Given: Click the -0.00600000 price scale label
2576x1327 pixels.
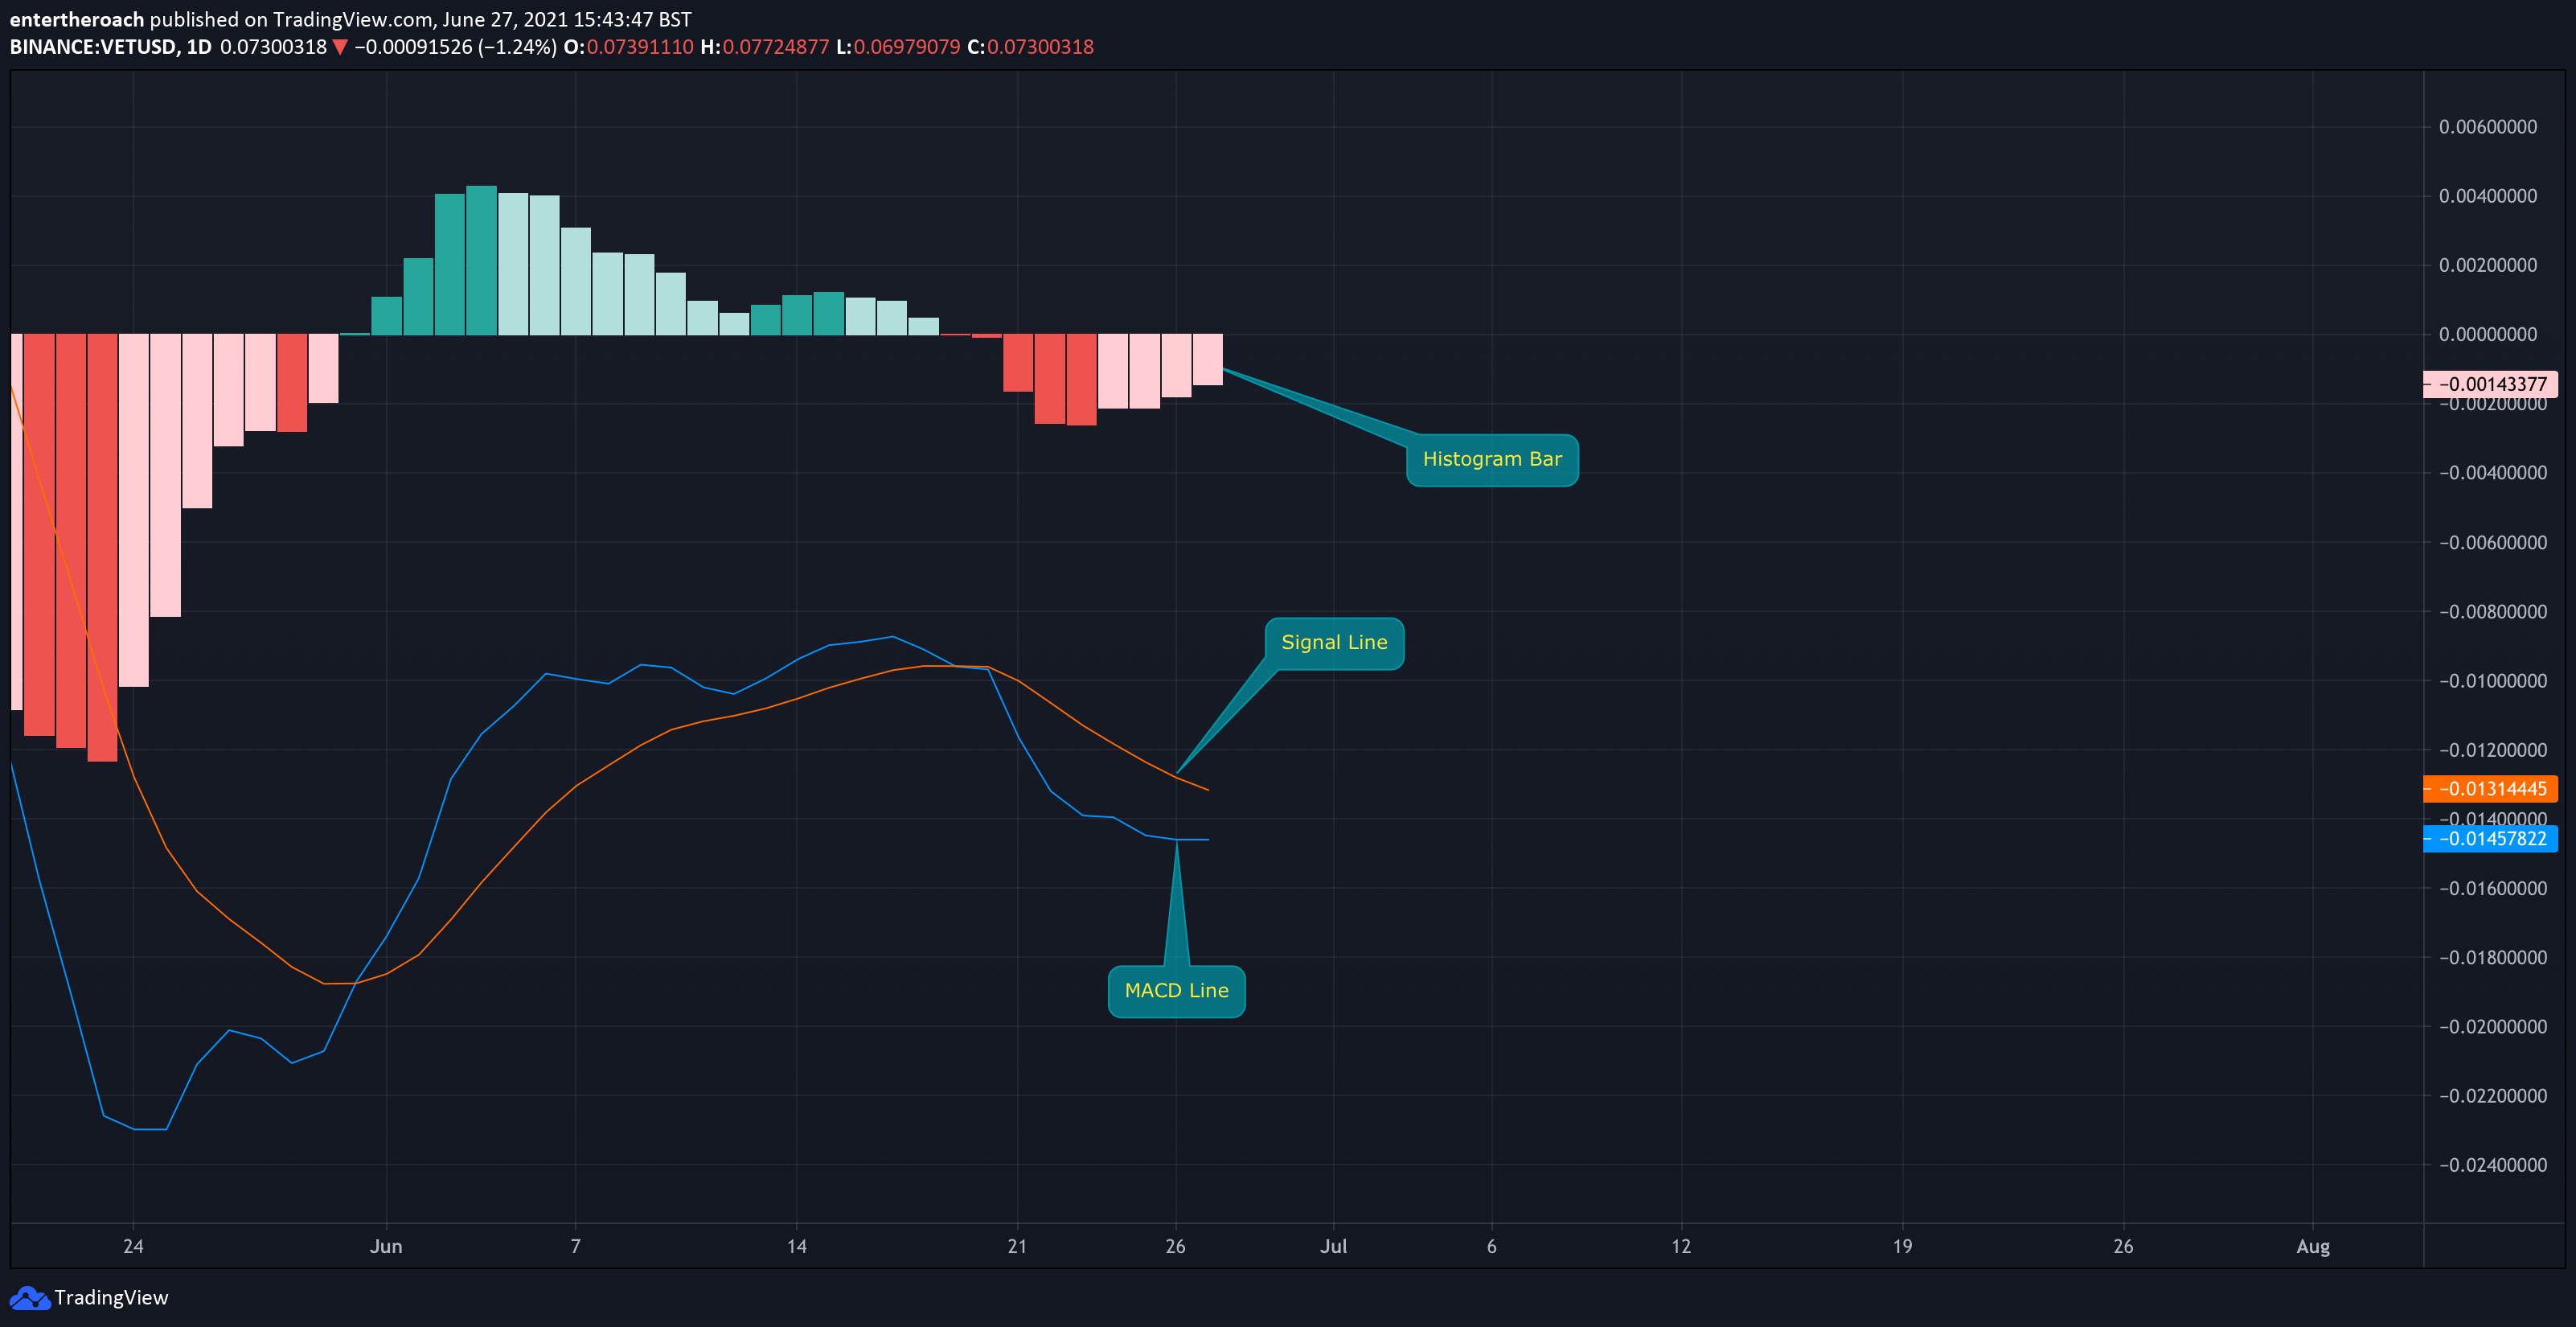Looking at the screenshot, I should pyautogui.click(x=2493, y=543).
